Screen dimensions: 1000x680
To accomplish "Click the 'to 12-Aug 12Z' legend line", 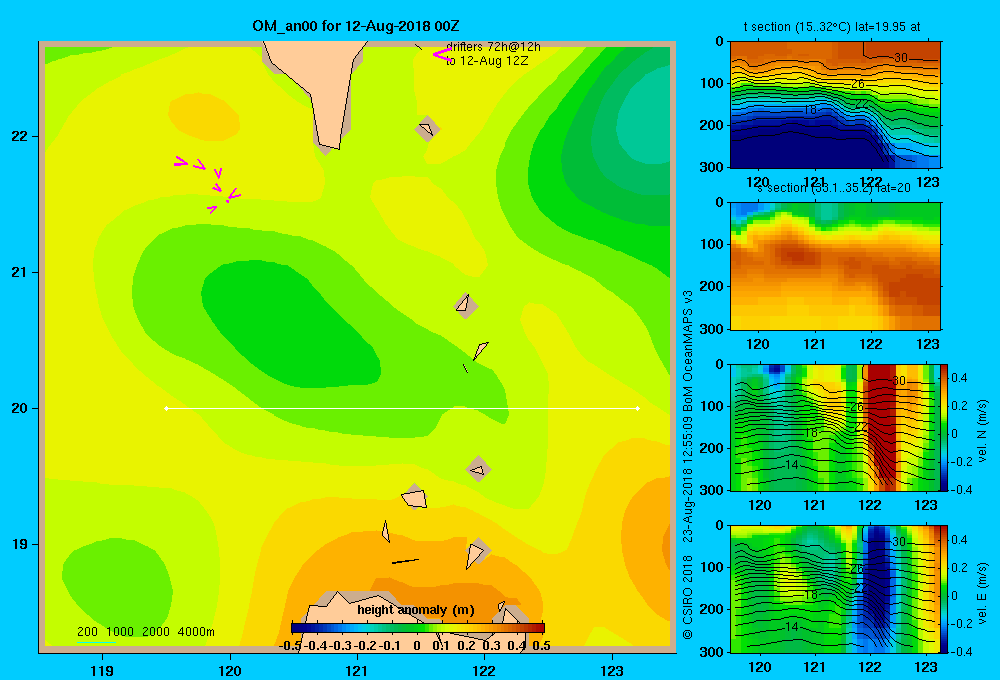I will coord(487,61).
